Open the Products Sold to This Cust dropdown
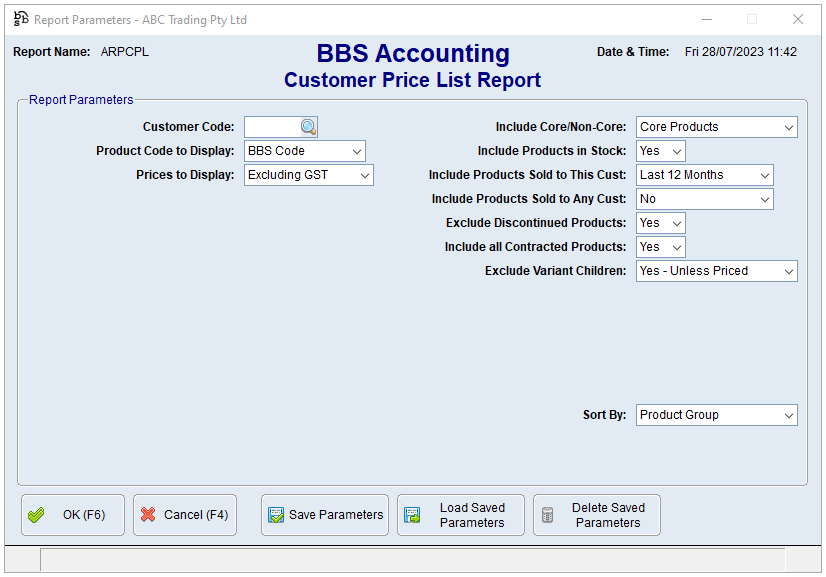This screenshot has height=577, width=826. coord(764,175)
